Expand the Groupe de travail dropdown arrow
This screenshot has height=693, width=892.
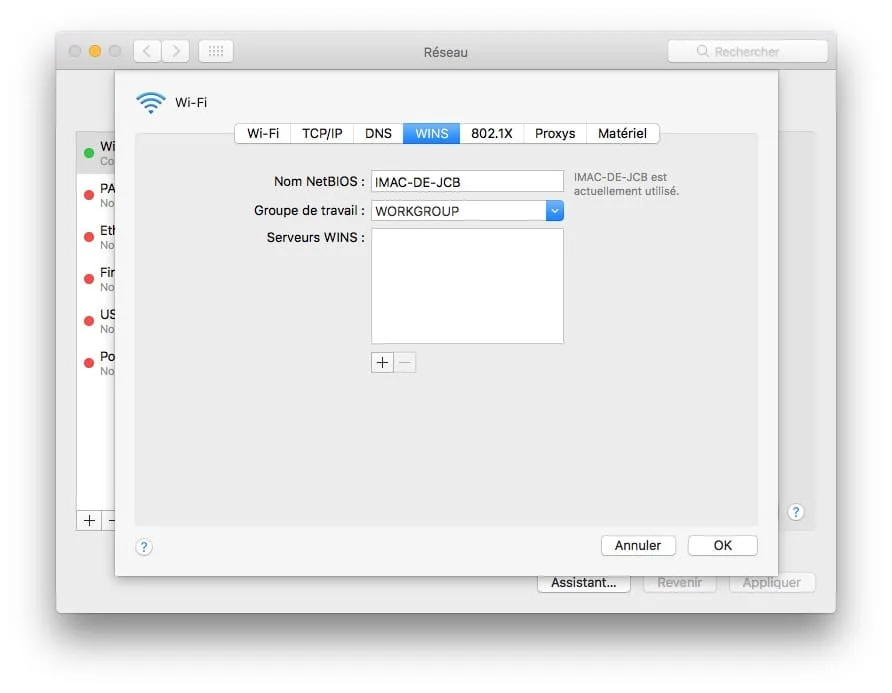click(x=555, y=211)
